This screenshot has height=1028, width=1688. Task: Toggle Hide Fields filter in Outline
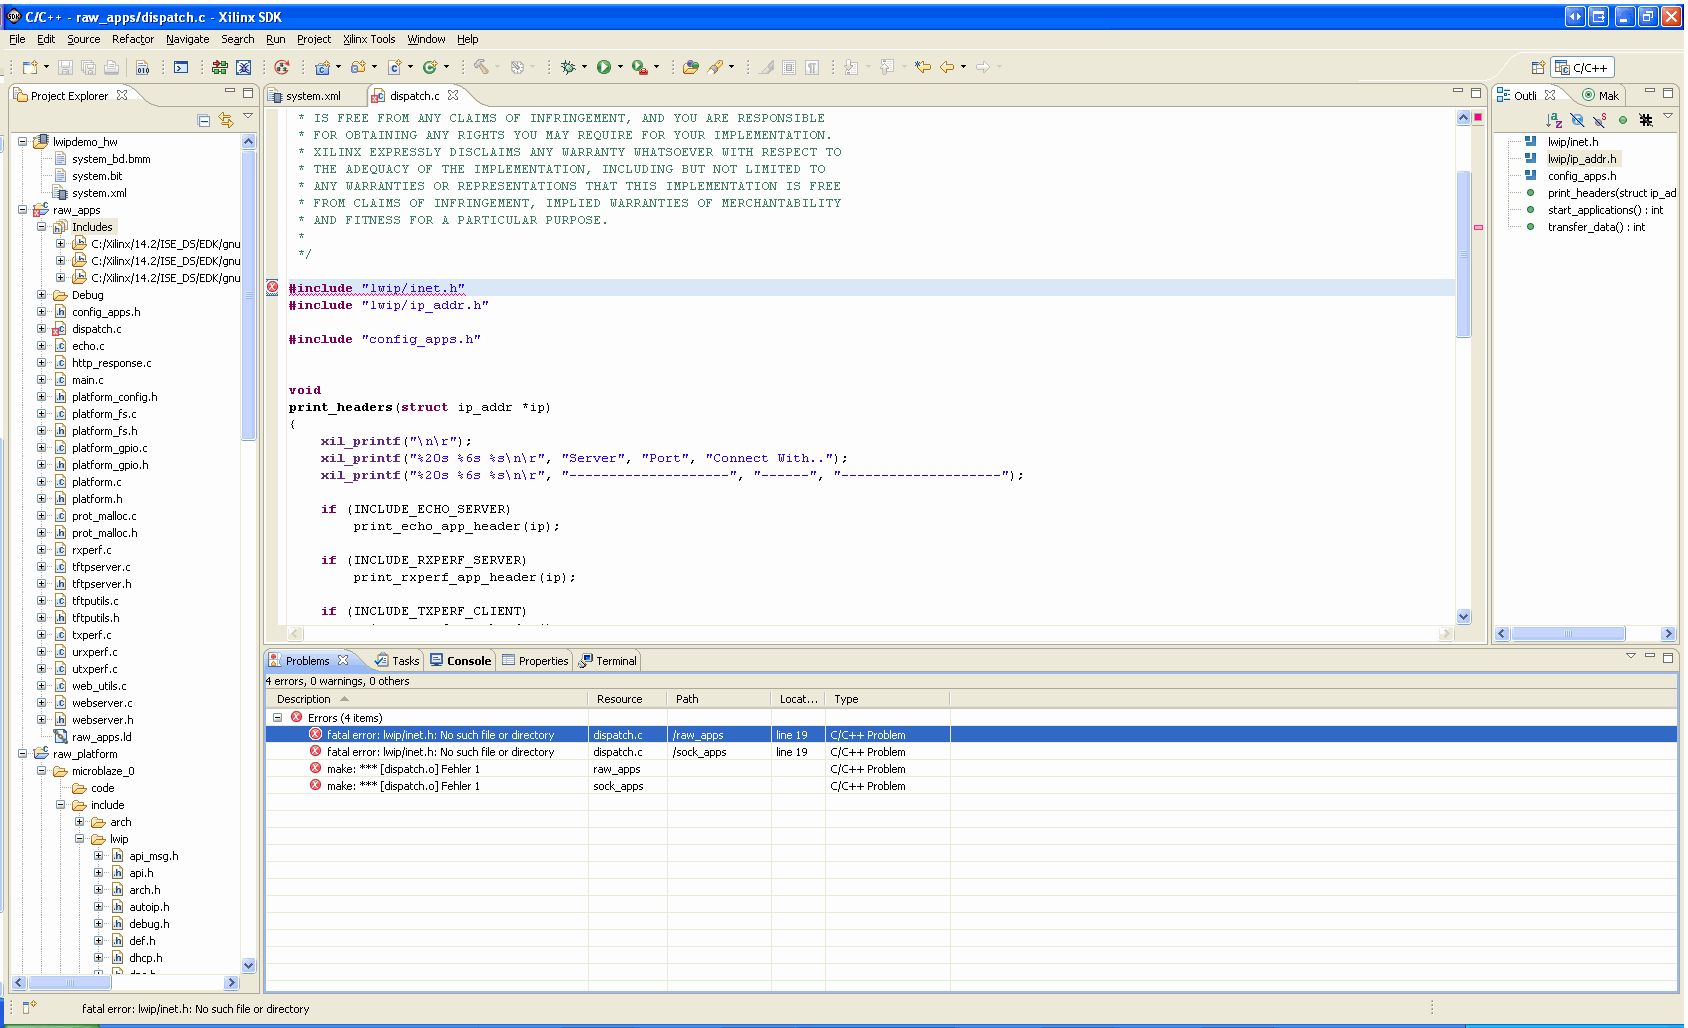(x=1577, y=120)
